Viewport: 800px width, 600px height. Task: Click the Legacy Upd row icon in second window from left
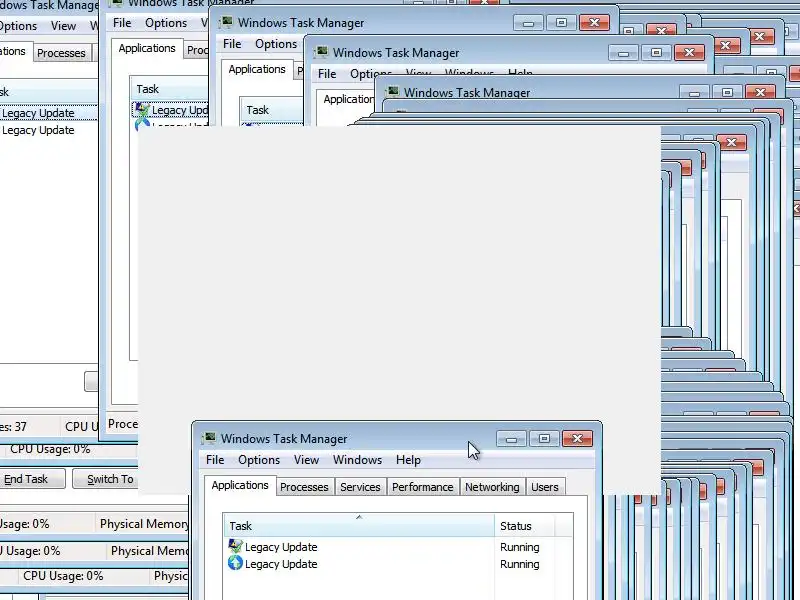(x=142, y=109)
